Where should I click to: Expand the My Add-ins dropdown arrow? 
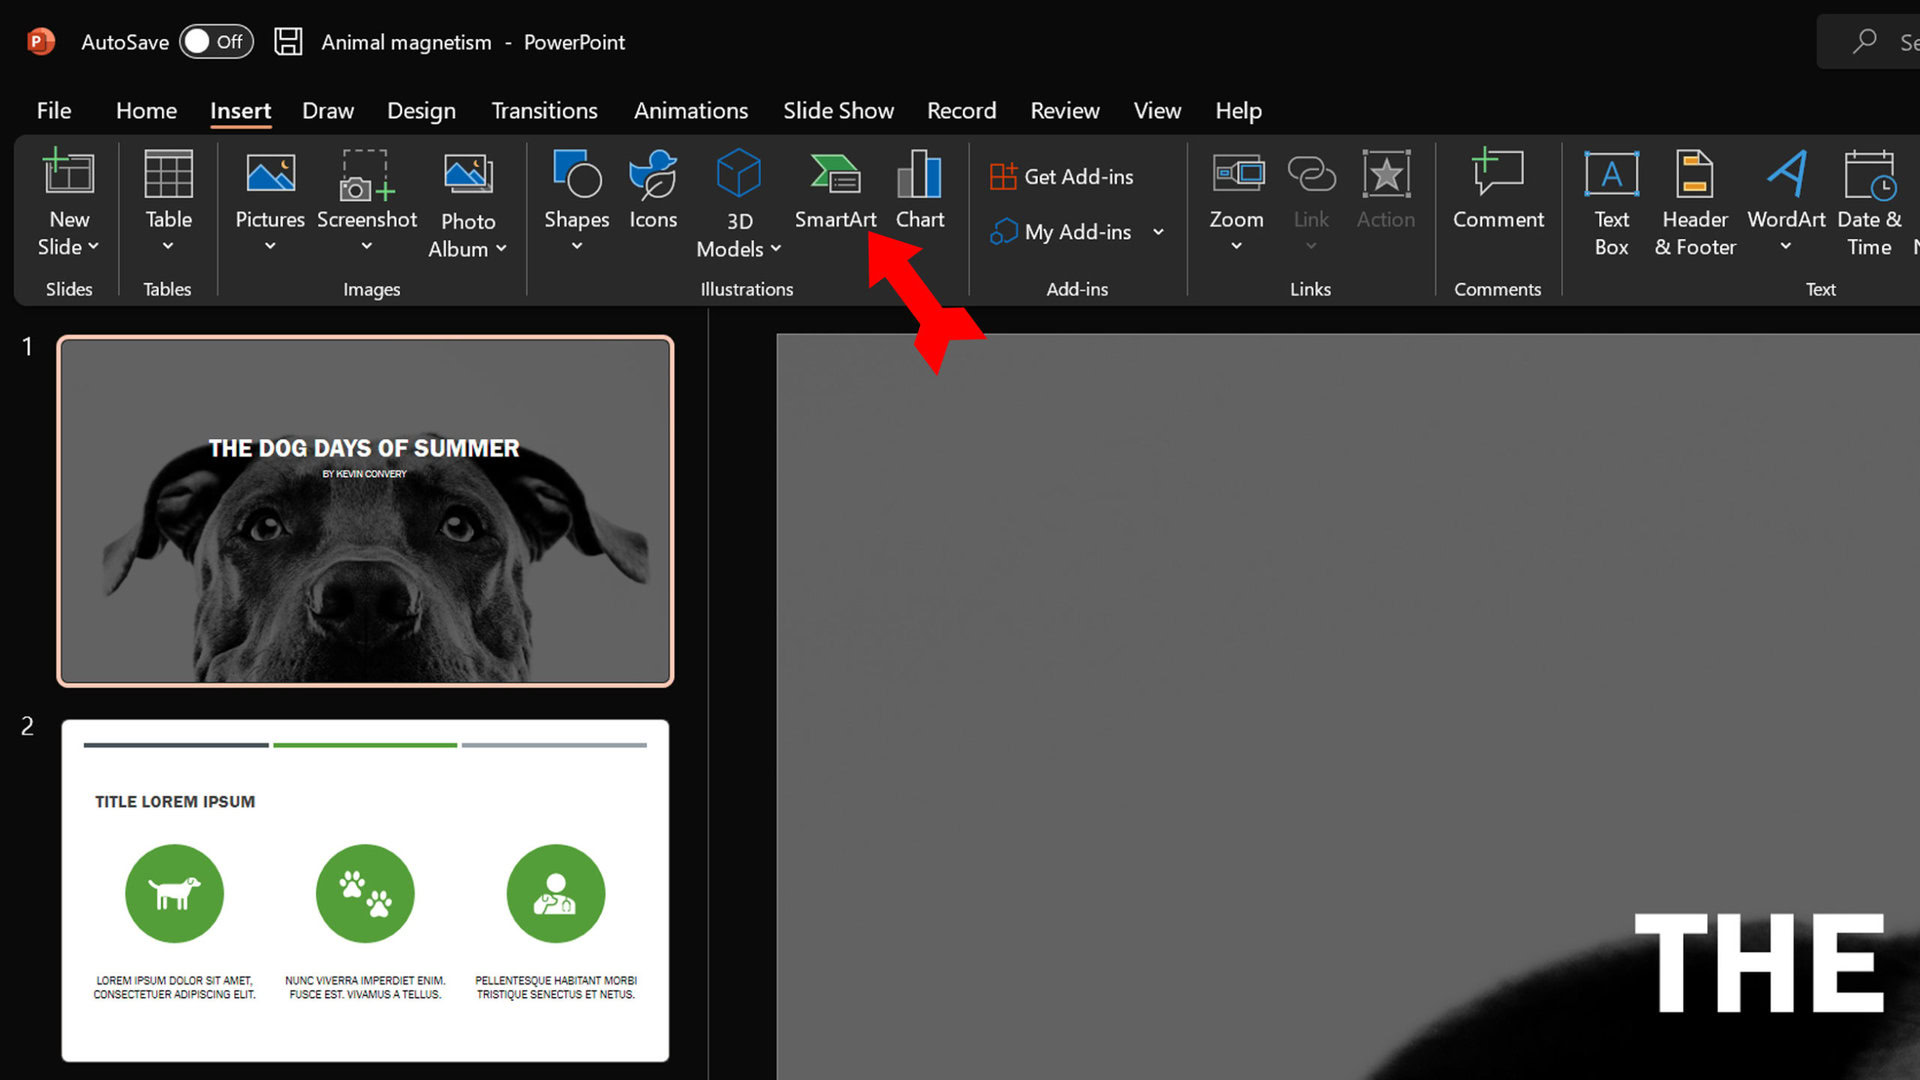1158,232
